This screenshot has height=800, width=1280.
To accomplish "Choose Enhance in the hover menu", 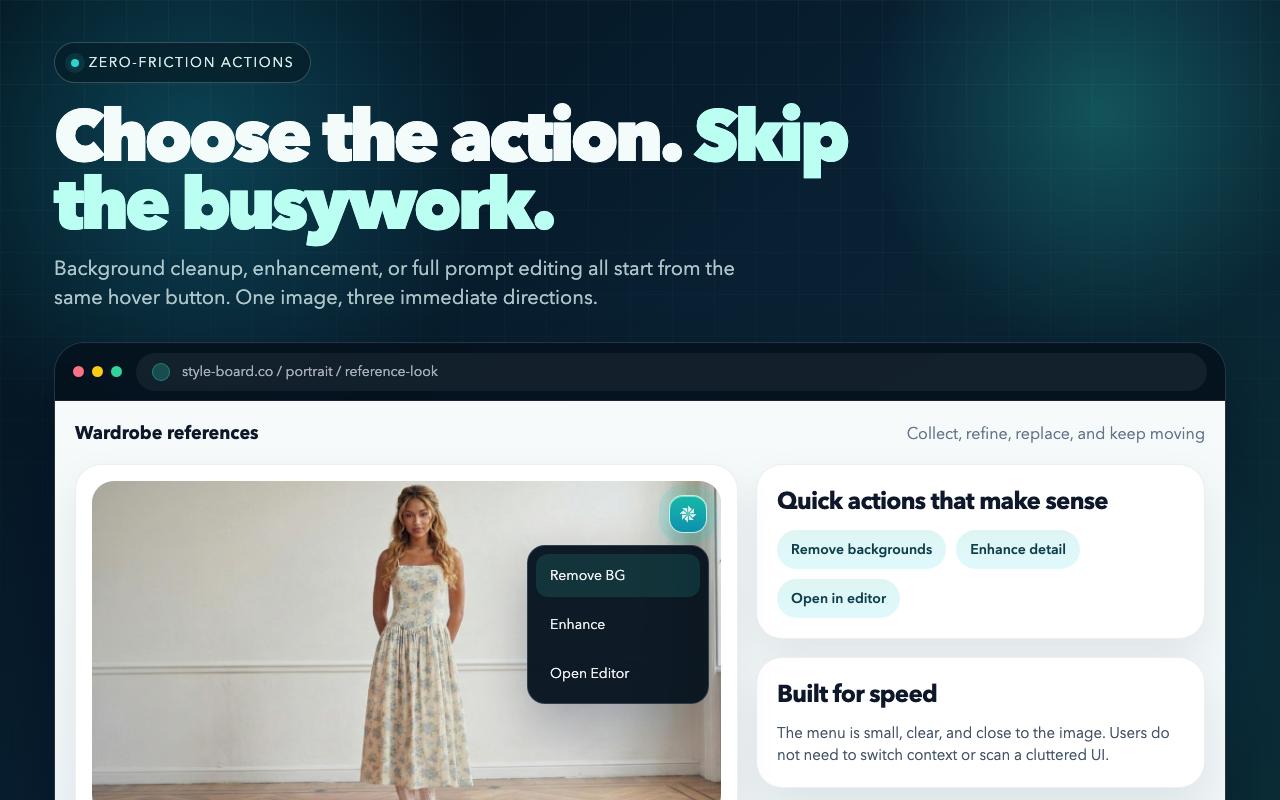I will pos(618,624).
